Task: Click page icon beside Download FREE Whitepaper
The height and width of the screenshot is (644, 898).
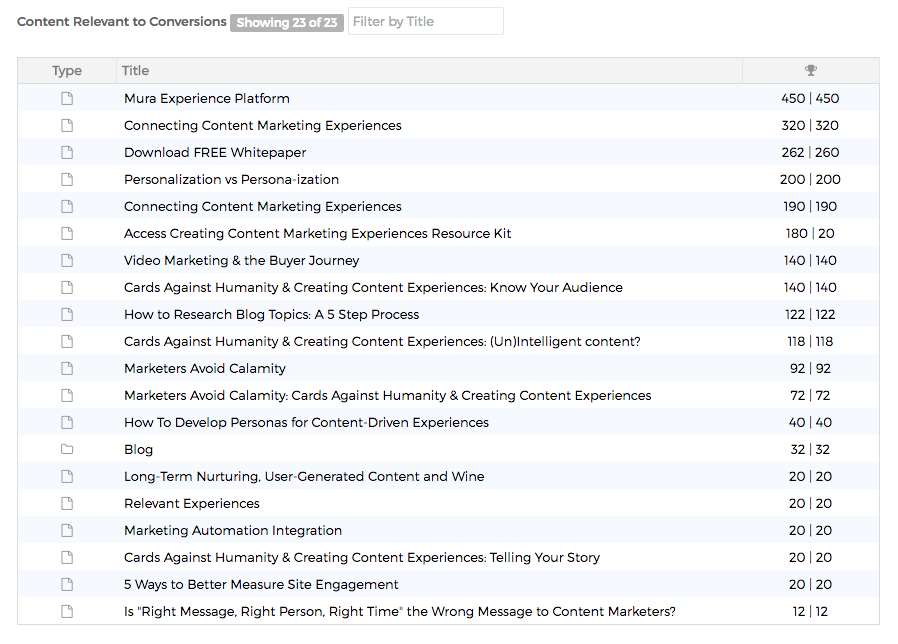Action: tap(67, 152)
